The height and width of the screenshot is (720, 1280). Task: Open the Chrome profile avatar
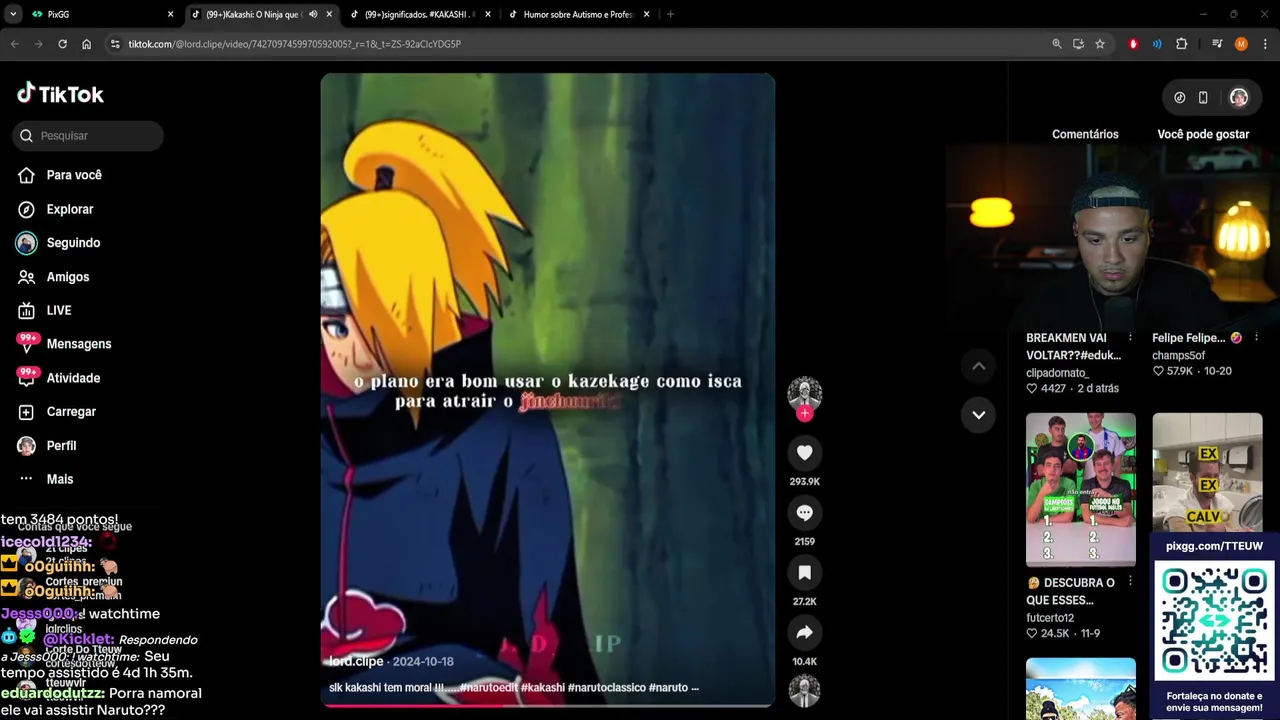click(x=1241, y=44)
